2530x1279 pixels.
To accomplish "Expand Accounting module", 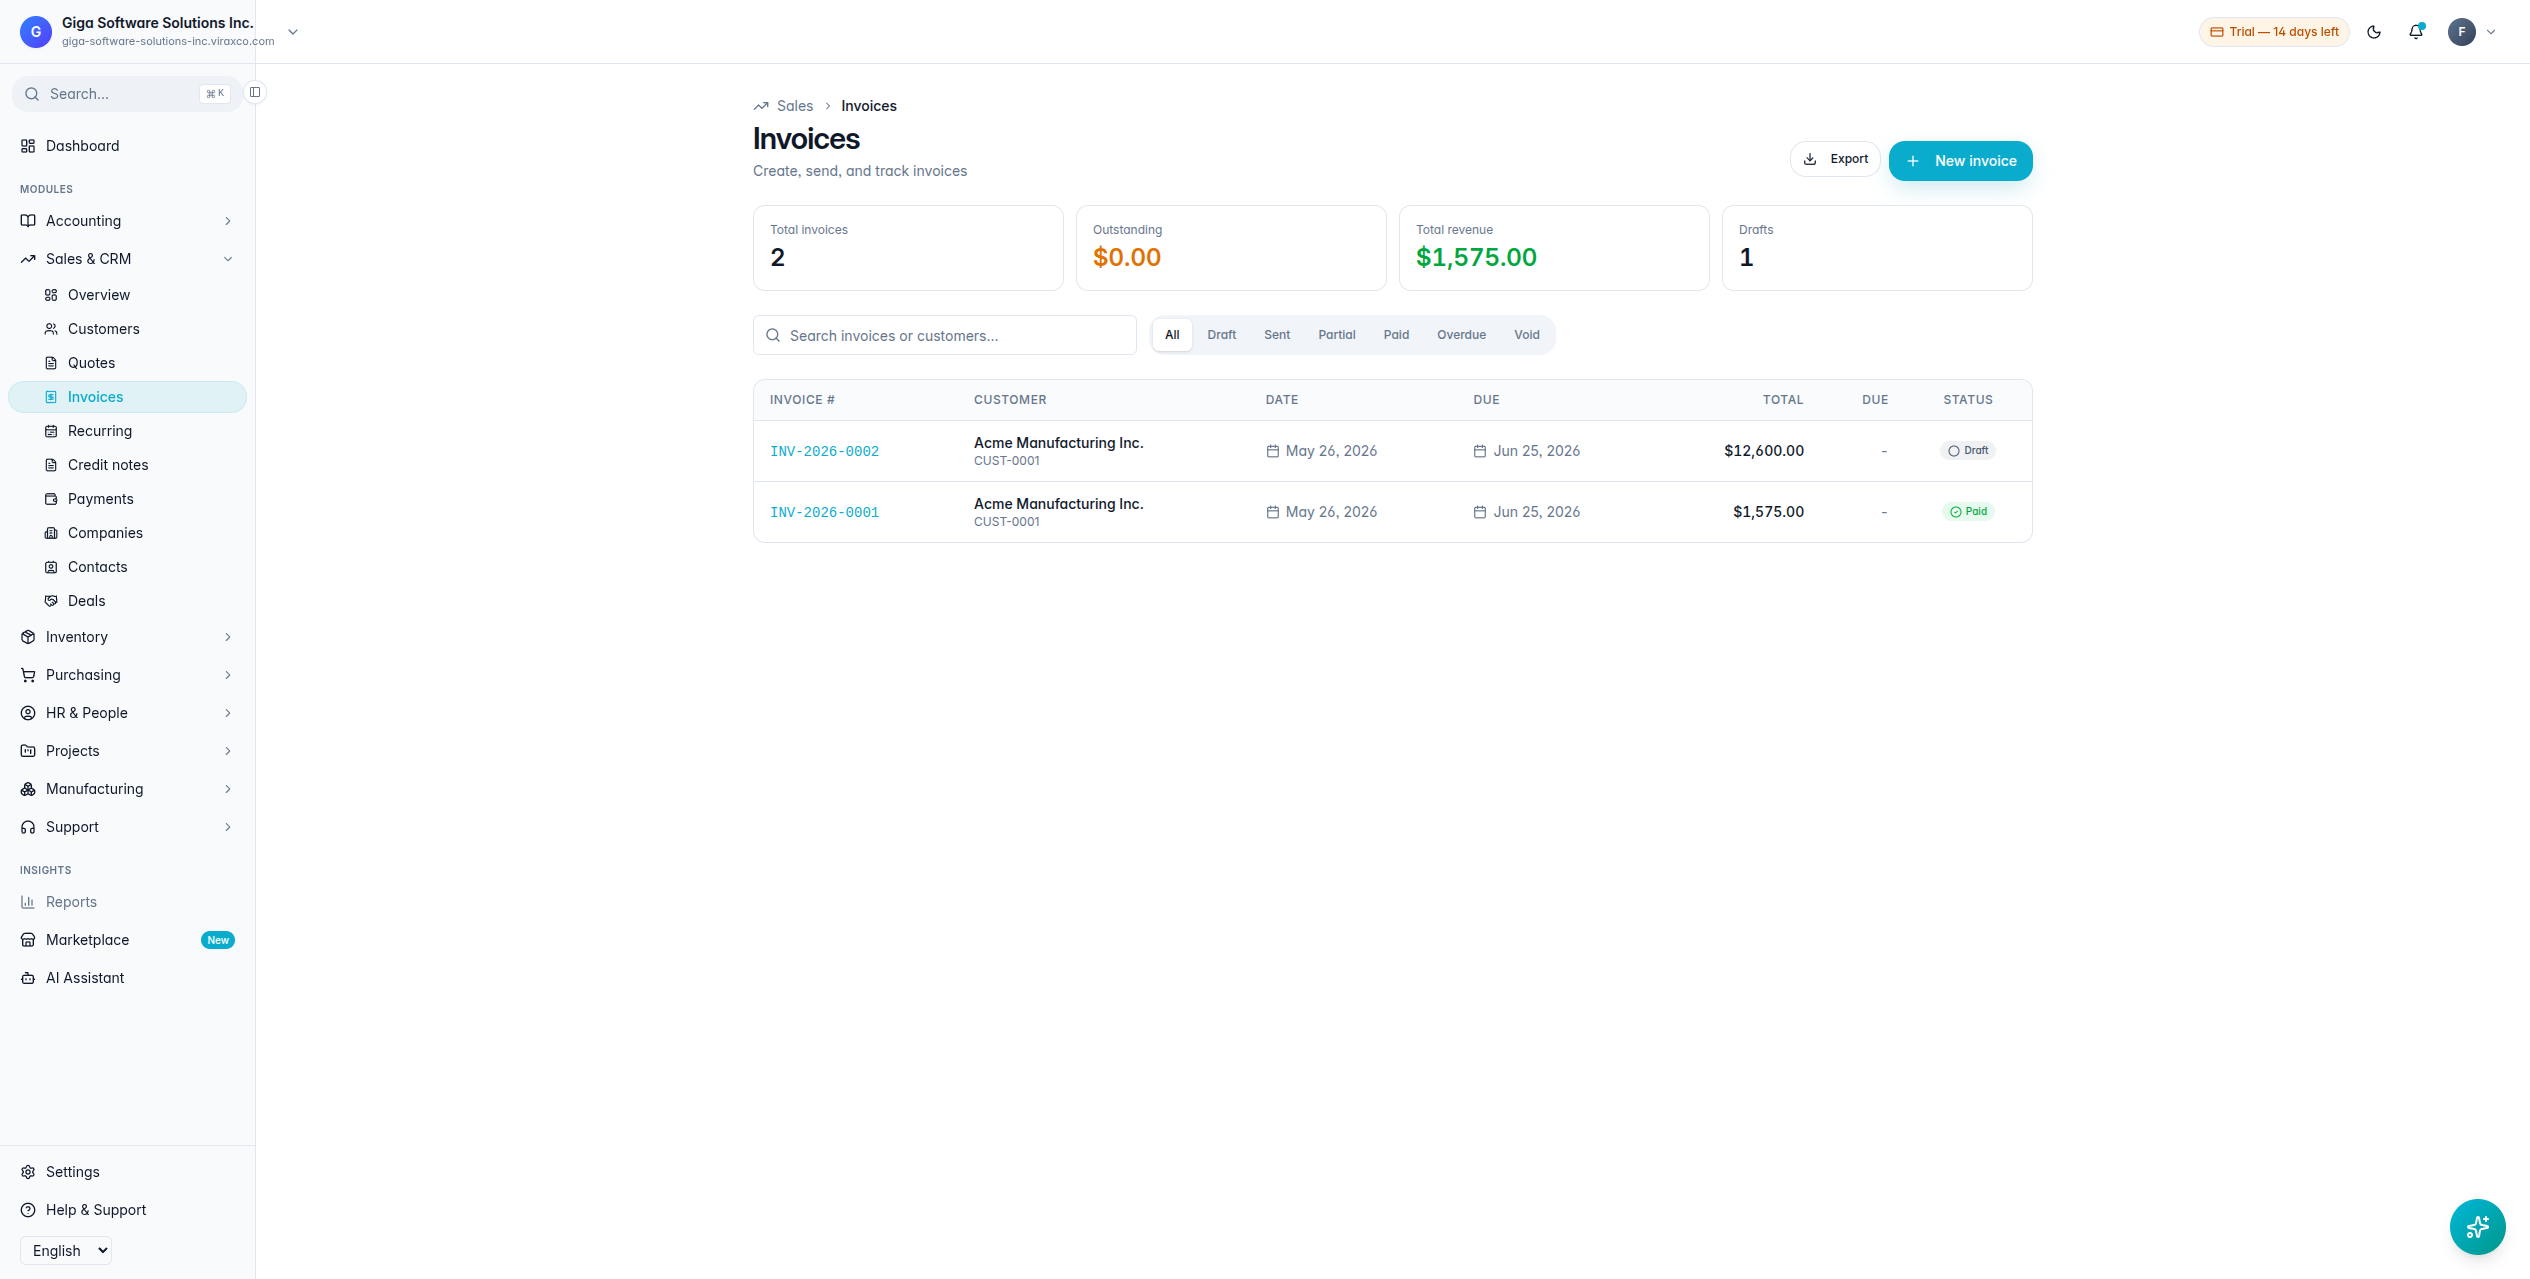I will point(127,221).
